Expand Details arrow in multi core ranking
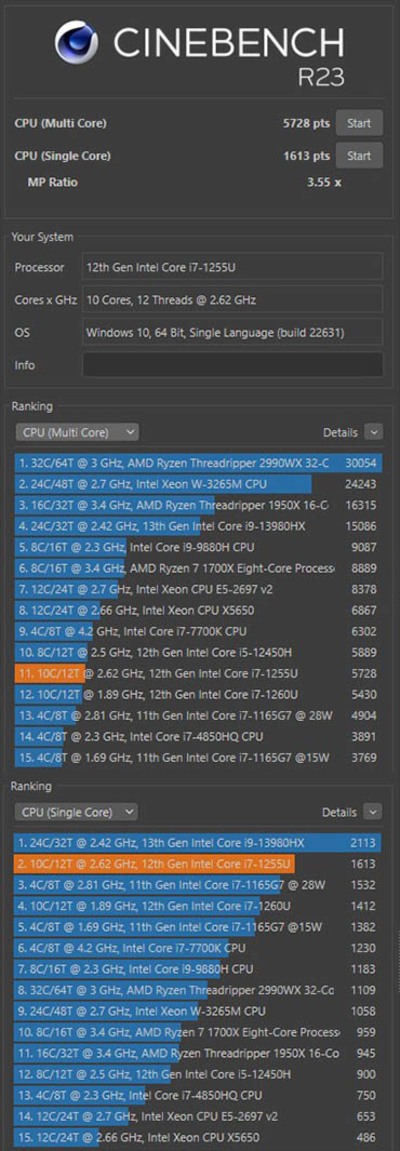Image resolution: width=400 pixels, height=1151 pixels. 374,432
